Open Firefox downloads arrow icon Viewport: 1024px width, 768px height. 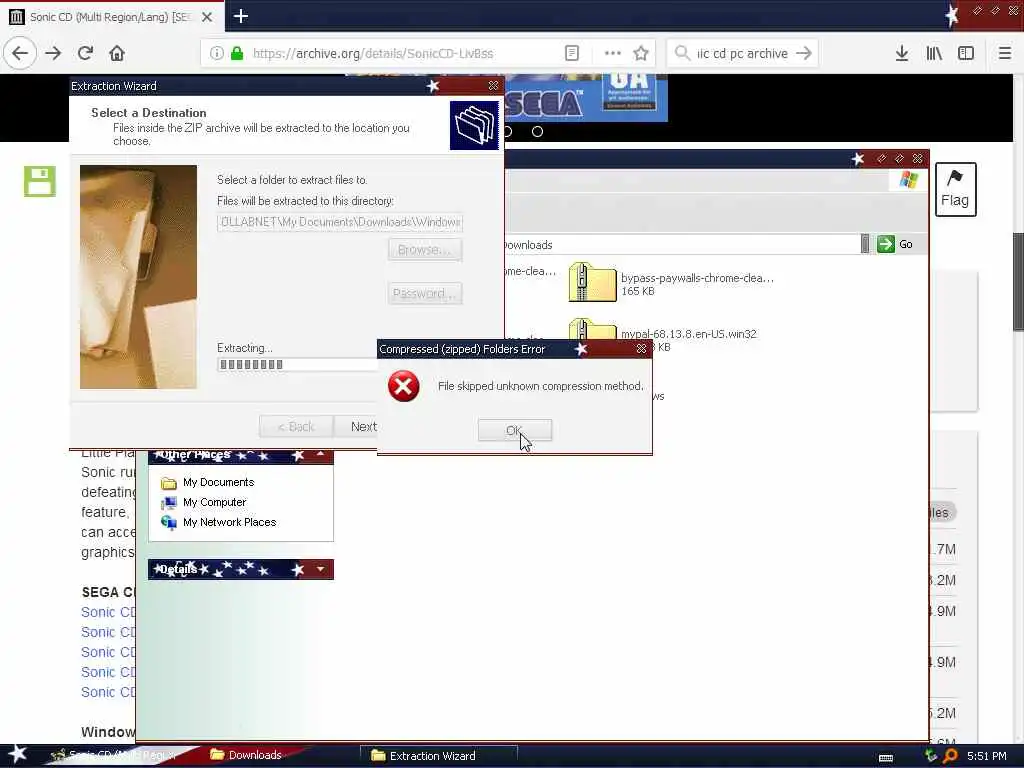coord(902,54)
